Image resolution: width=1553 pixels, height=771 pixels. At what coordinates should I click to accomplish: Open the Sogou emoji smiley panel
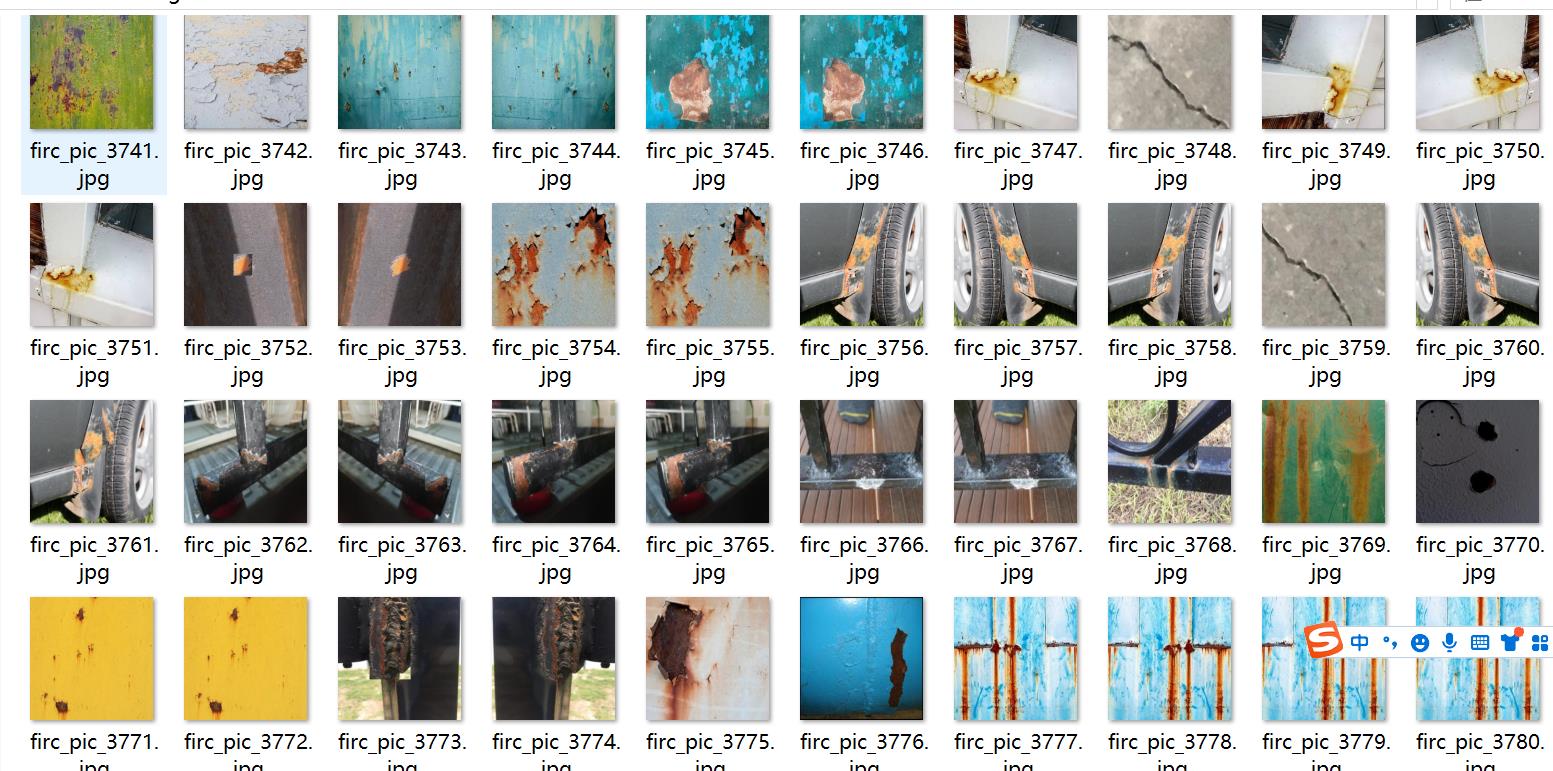(1419, 643)
